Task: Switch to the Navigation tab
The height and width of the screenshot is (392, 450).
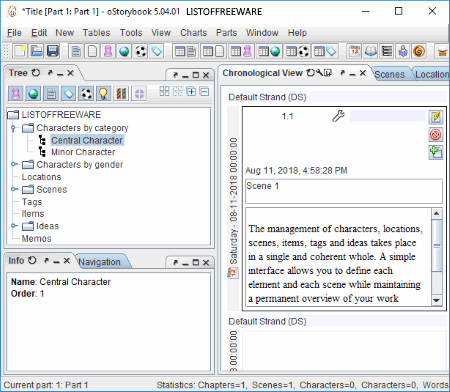Action: coord(99,262)
